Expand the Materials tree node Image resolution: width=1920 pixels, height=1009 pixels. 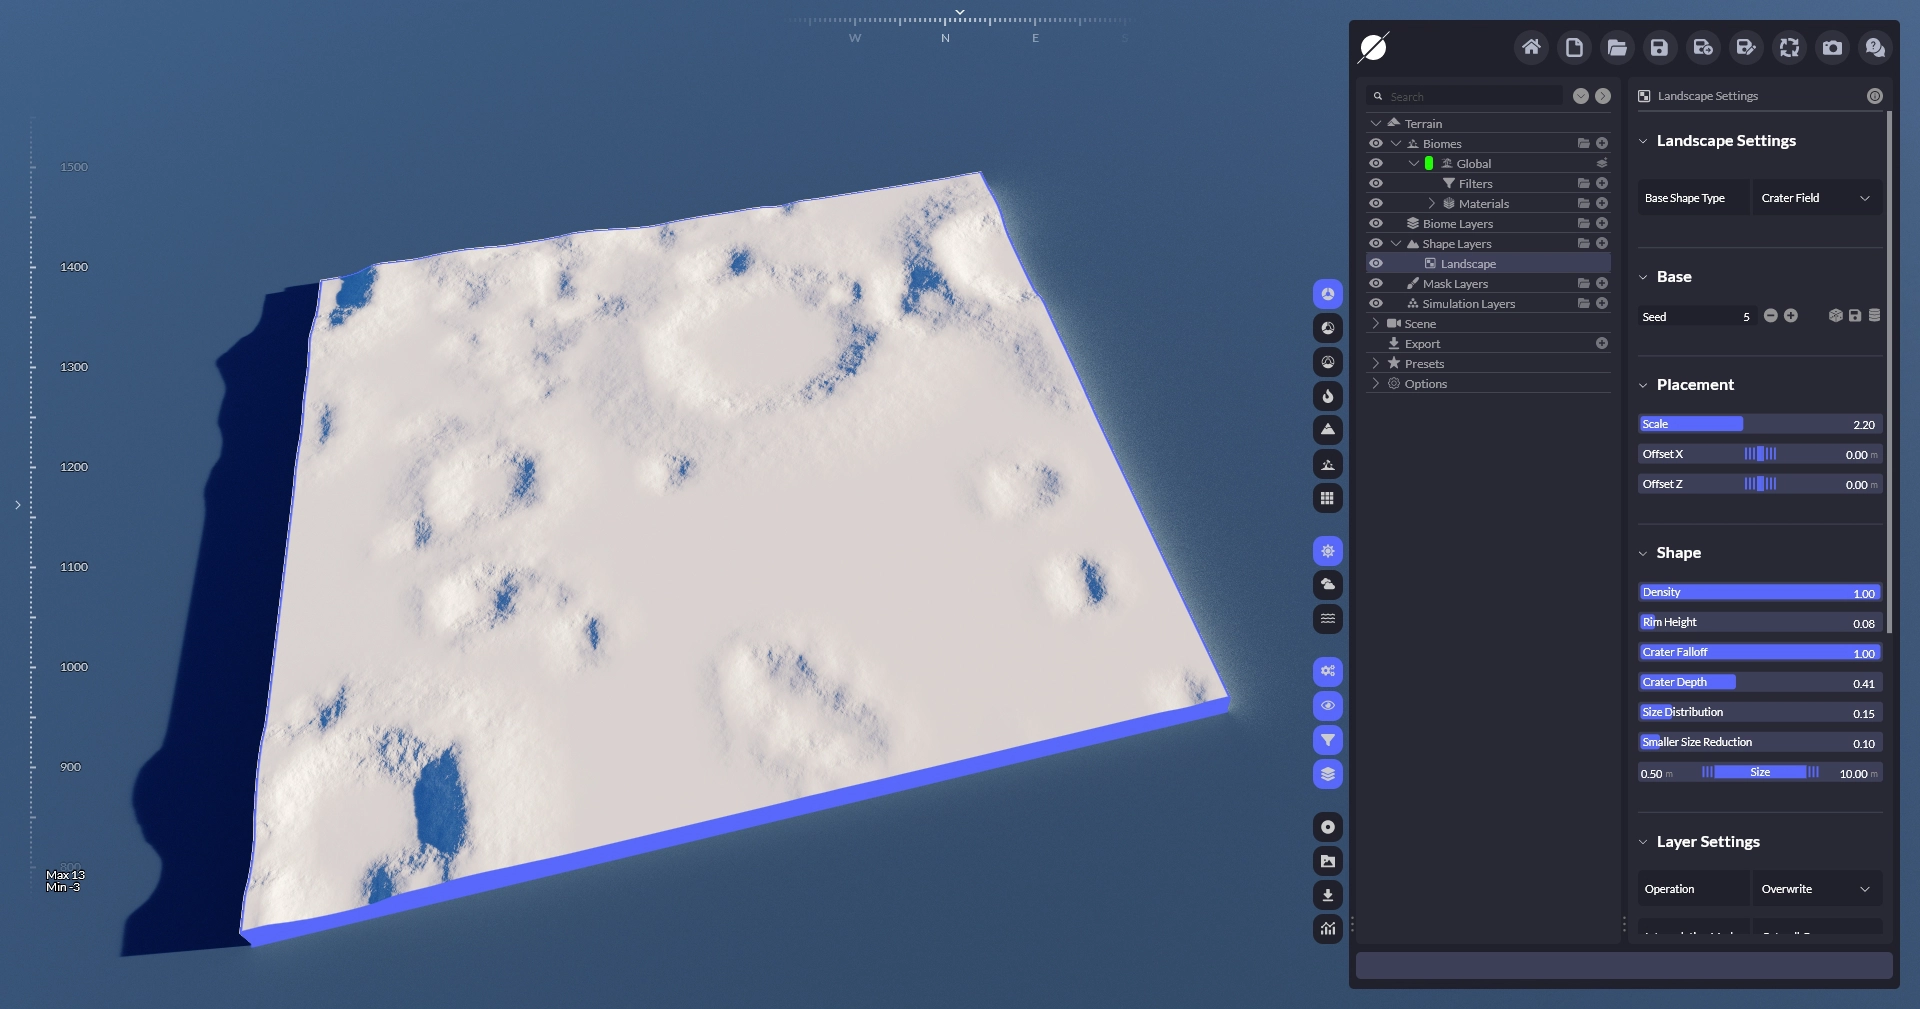[x=1432, y=204]
